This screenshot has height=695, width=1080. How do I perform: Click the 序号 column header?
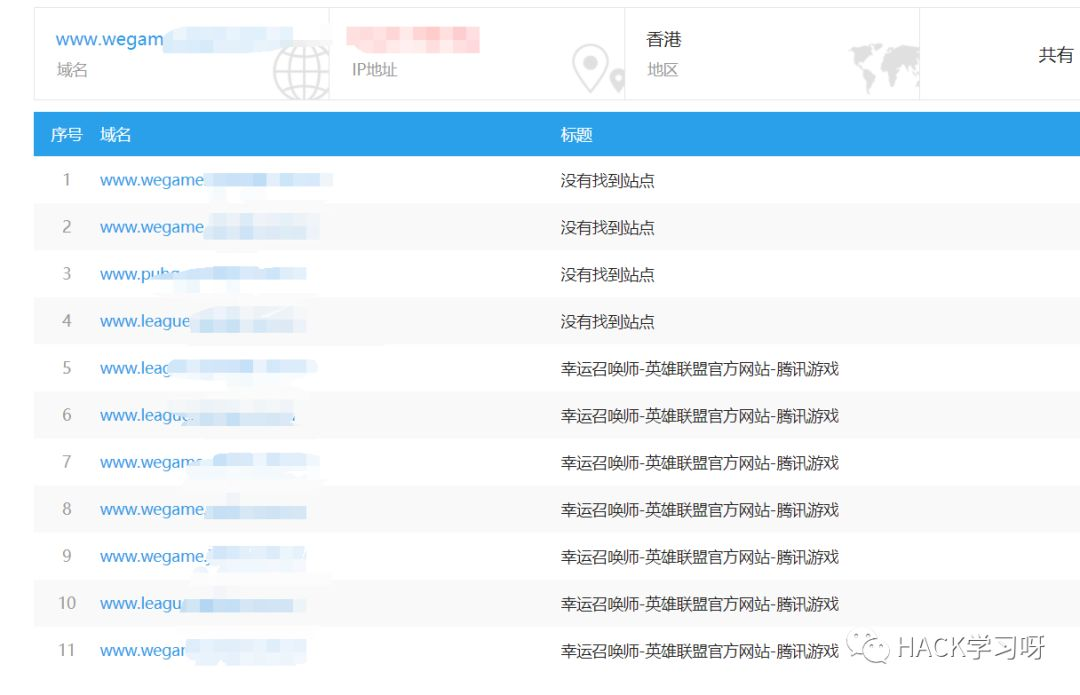[x=66, y=134]
